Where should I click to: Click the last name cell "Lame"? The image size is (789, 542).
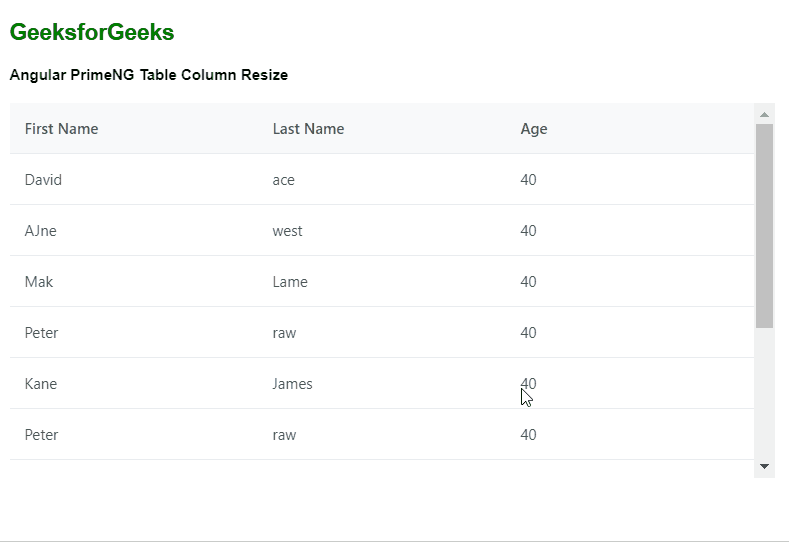(x=290, y=282)
